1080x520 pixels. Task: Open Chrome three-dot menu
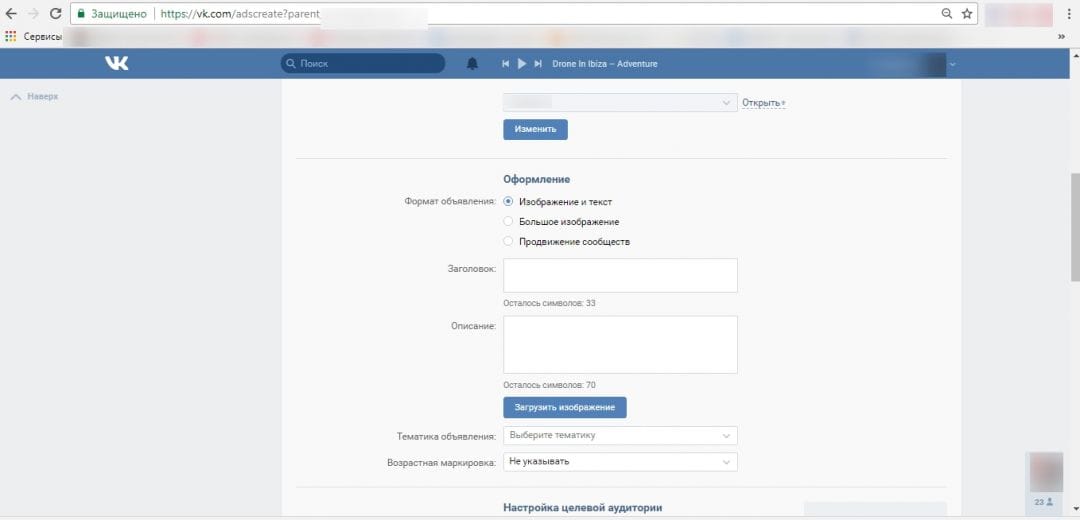pos(1068,13)
